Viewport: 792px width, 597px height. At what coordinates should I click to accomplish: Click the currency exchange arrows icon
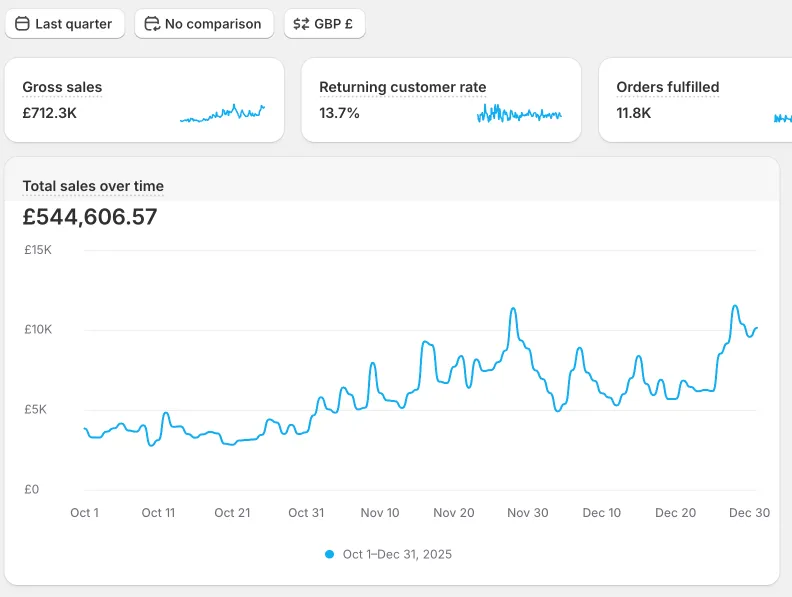[301, 24]
